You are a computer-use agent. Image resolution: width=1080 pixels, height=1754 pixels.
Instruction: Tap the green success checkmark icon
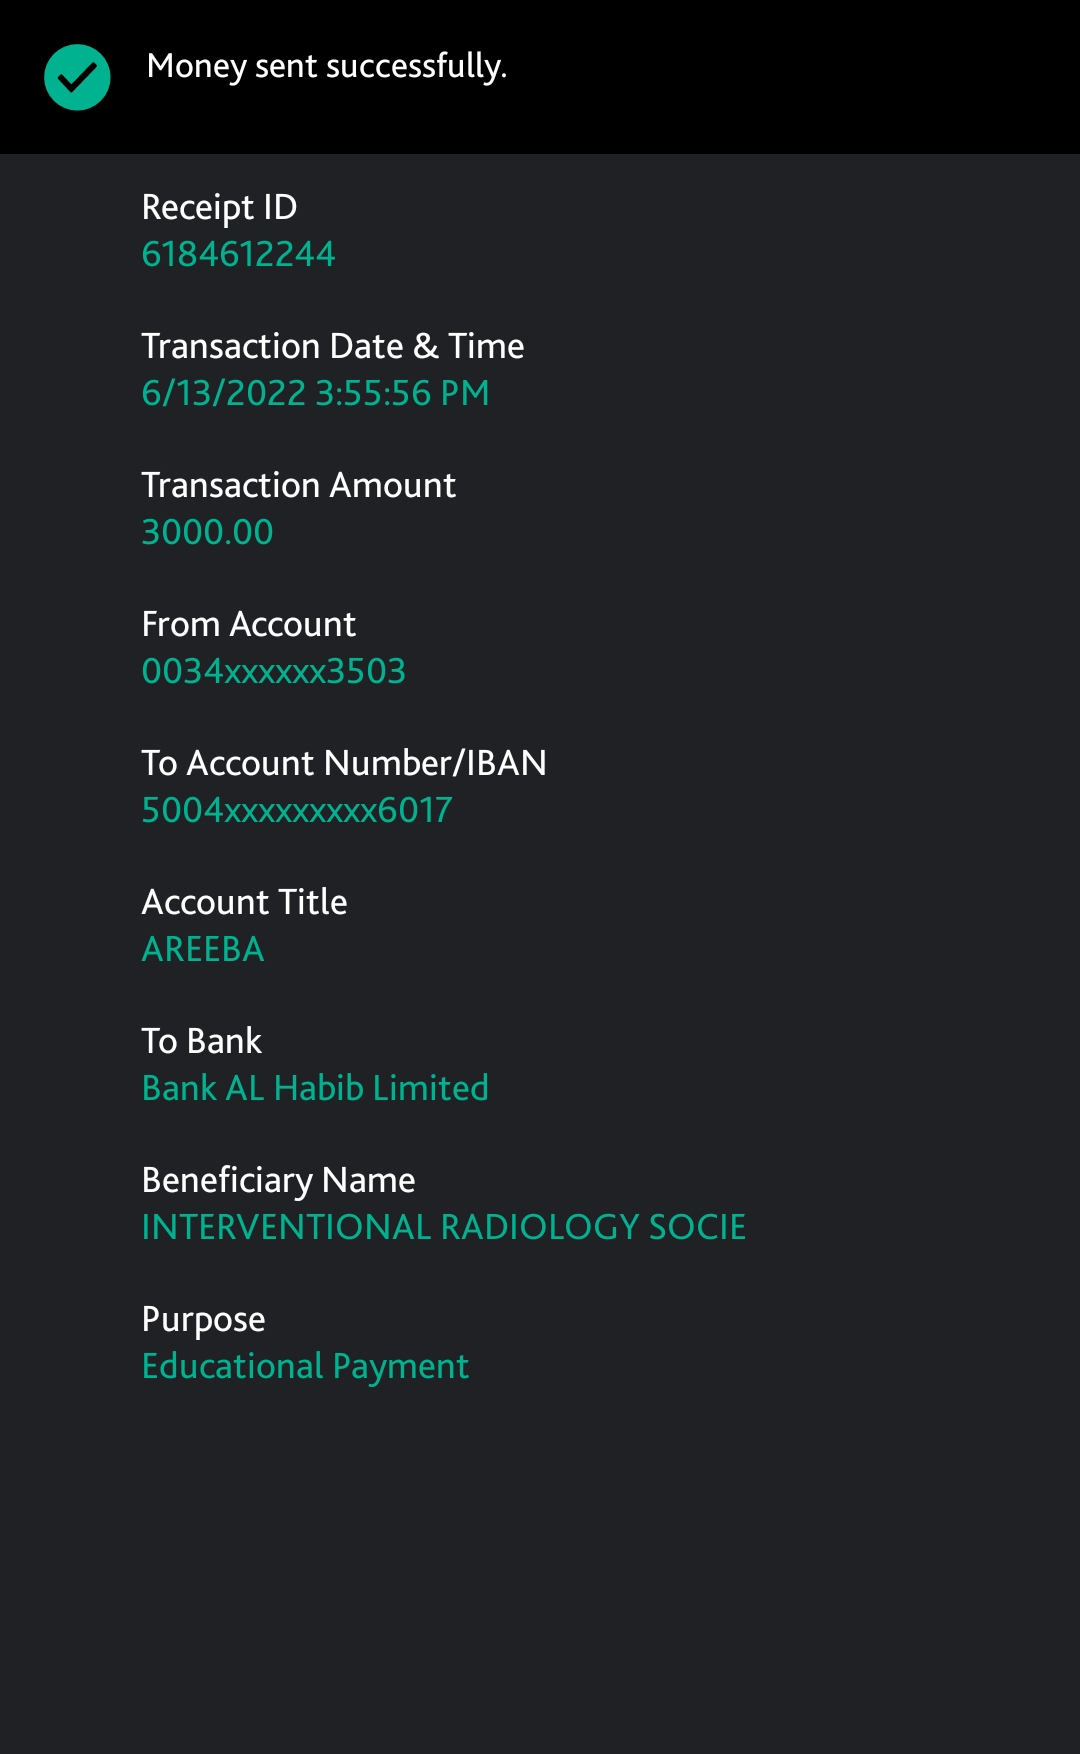coord(77,77)
